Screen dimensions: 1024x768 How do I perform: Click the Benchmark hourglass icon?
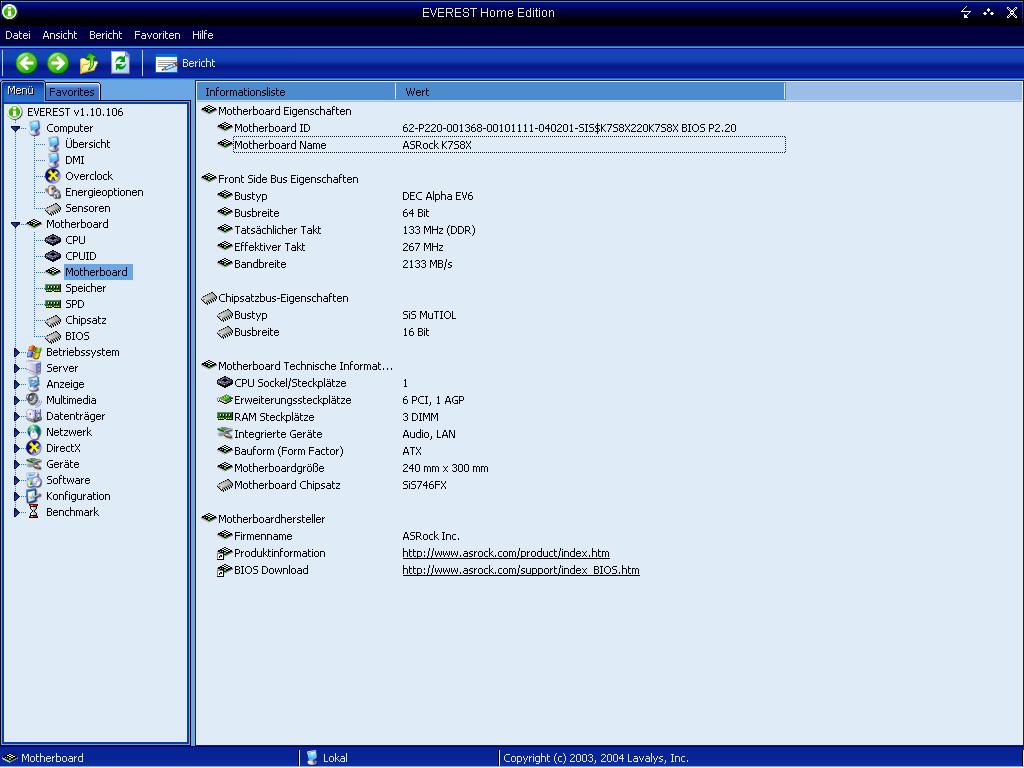click(x=34, y=512)
